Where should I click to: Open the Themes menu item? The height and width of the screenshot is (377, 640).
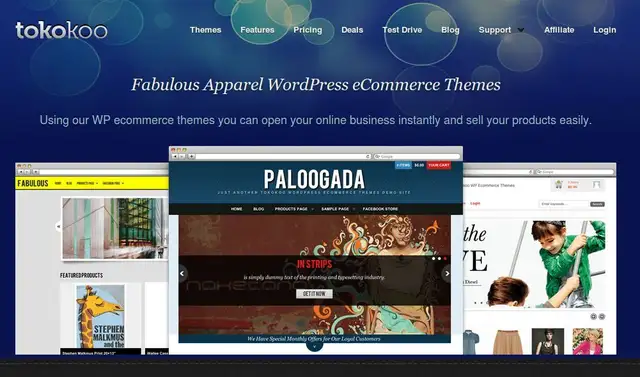tap(205, 30)
